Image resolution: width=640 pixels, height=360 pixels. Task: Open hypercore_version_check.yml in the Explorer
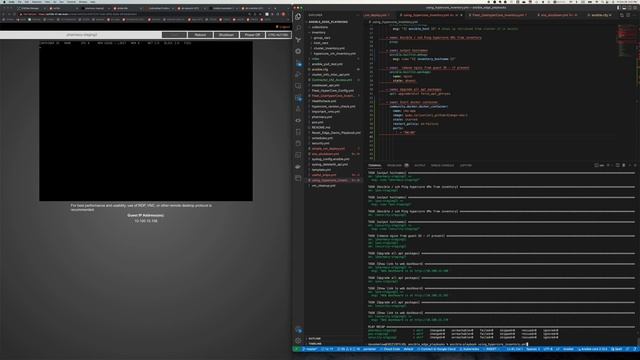(x=333, y=107)
